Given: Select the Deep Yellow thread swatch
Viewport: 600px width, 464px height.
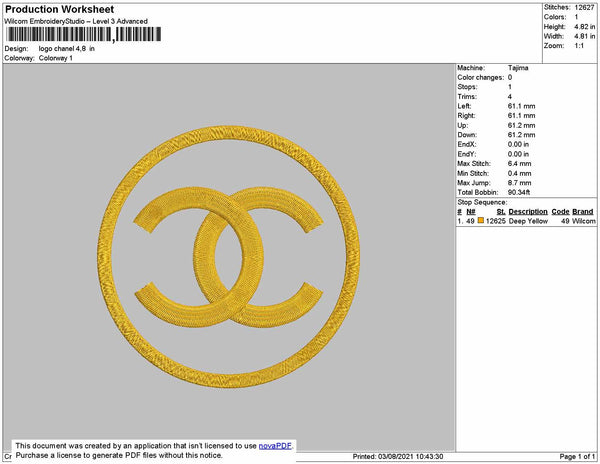Looking at the screenshot, I should coord(481,221).
